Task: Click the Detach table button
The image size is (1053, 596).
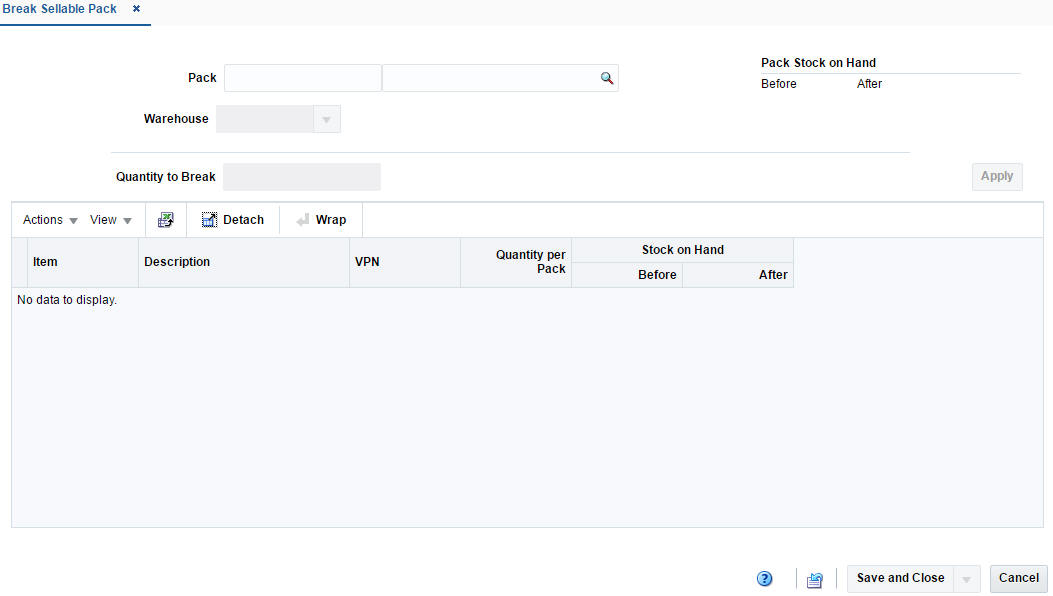Action: (x=233, y=220)
